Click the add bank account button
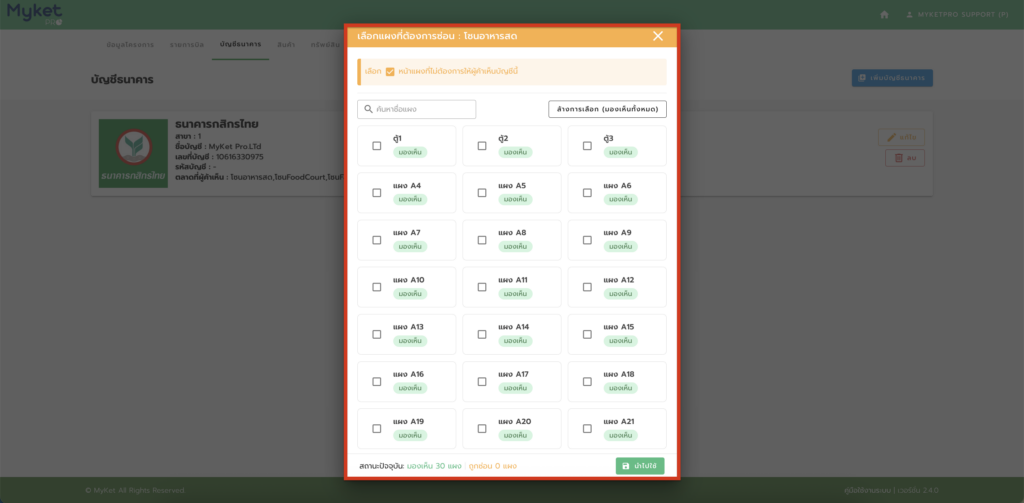The width and height of the screenshot is (1024, 503). click(x=892, y=78)
